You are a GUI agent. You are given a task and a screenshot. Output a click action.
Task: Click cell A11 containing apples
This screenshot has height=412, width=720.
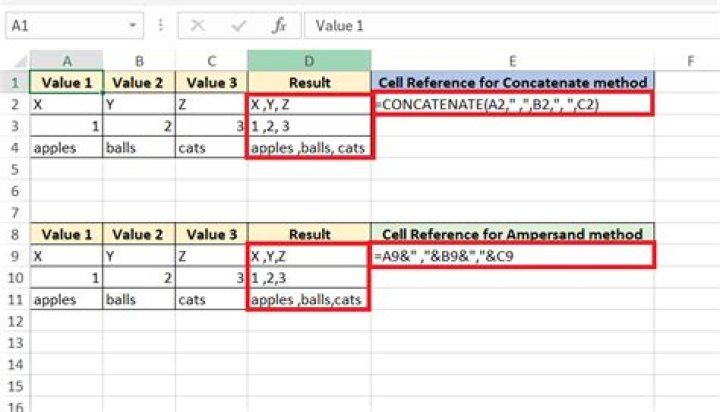pyautogui.click(x=67, y=299)
